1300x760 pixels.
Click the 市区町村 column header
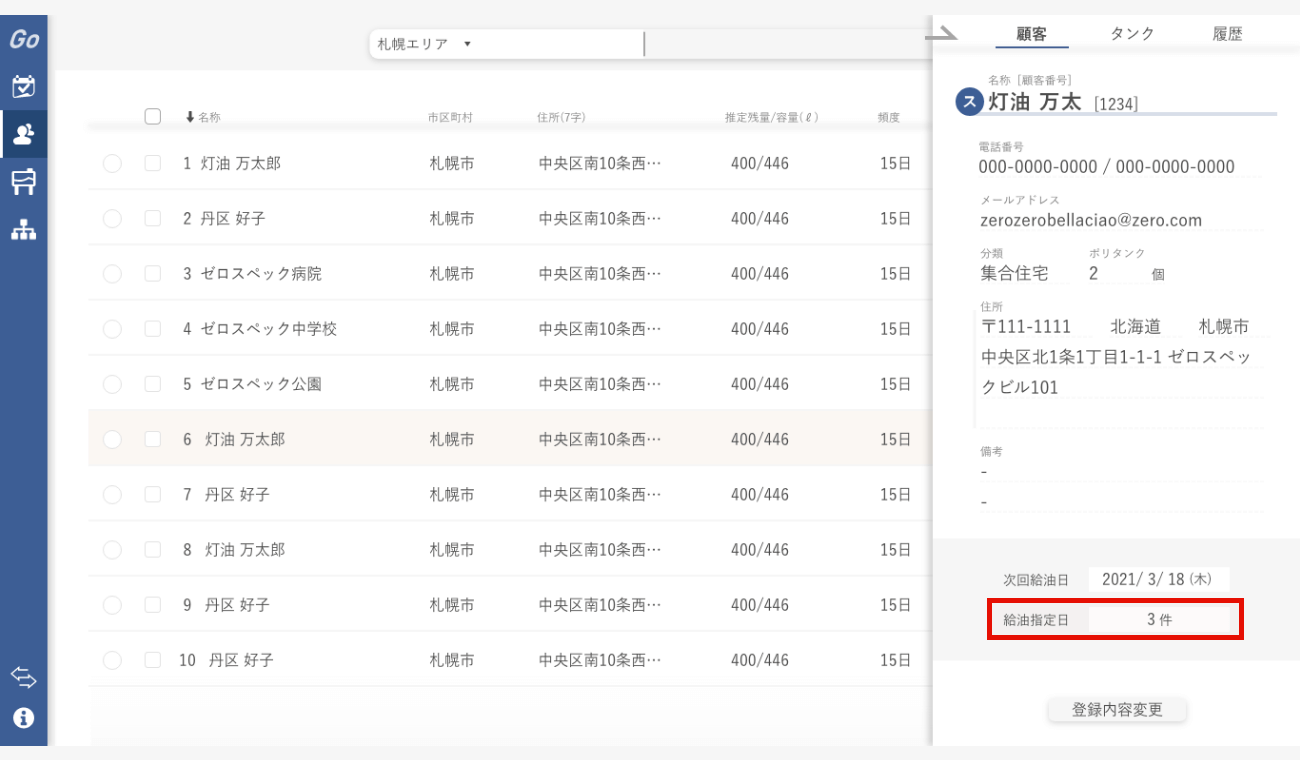click(451, 117)
